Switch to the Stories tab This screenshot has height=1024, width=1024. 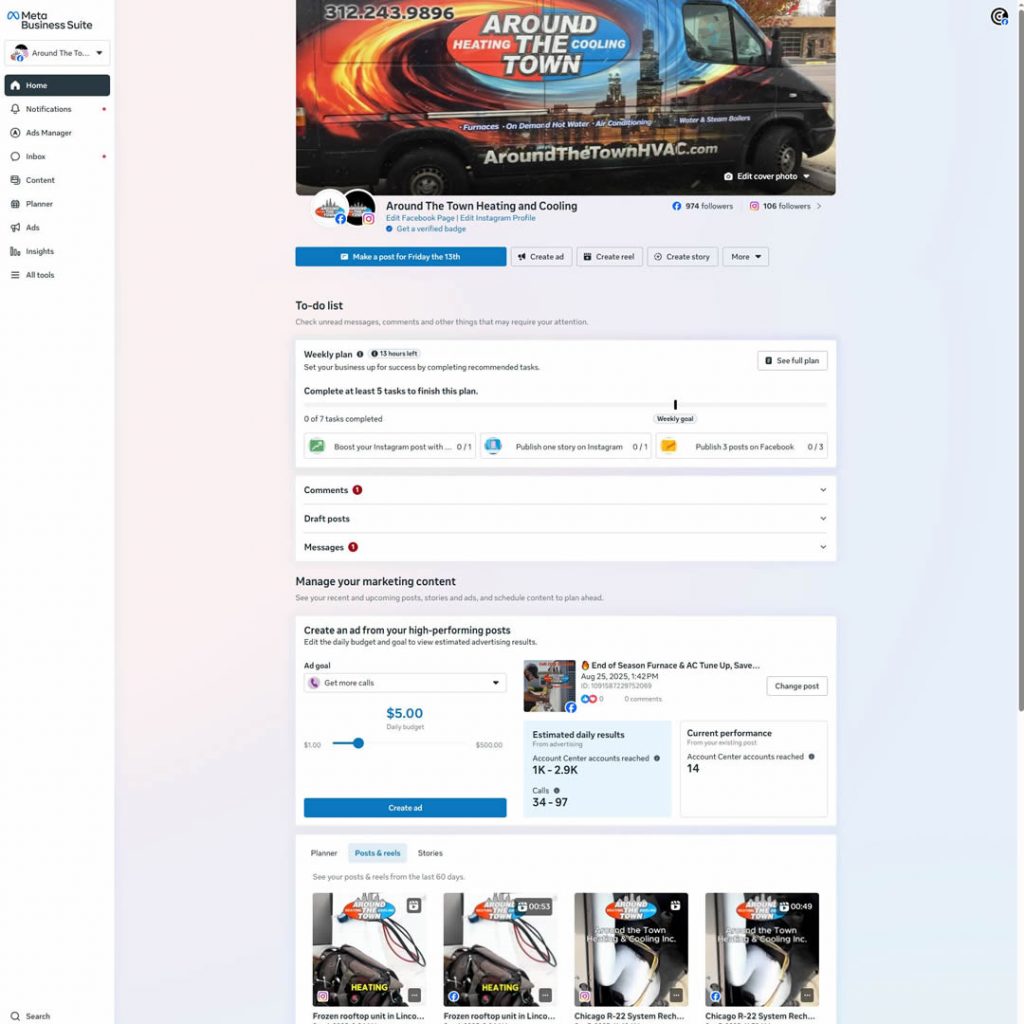430,853
